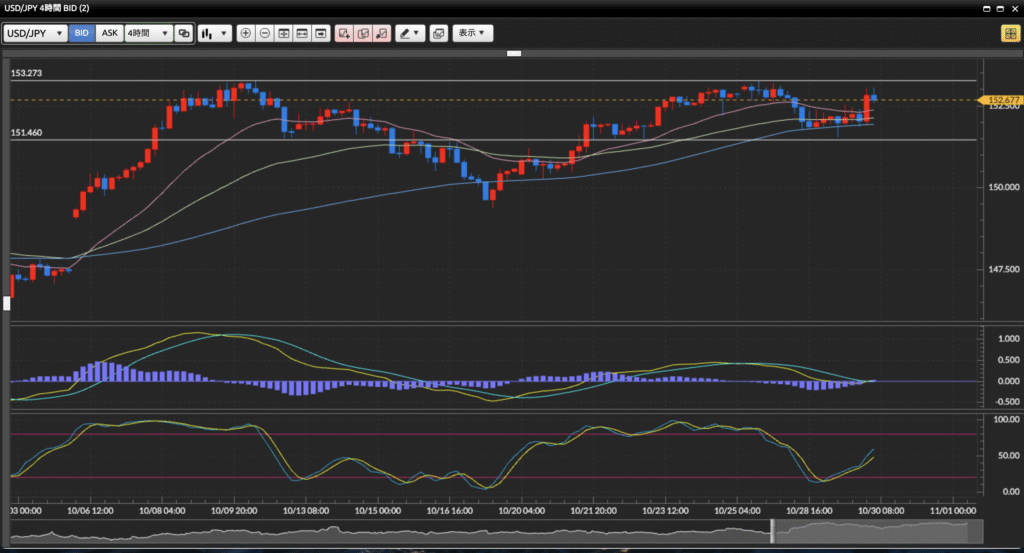
Task: Click the chart snapshot icon before 表示
Action: [x=438, y=33]
